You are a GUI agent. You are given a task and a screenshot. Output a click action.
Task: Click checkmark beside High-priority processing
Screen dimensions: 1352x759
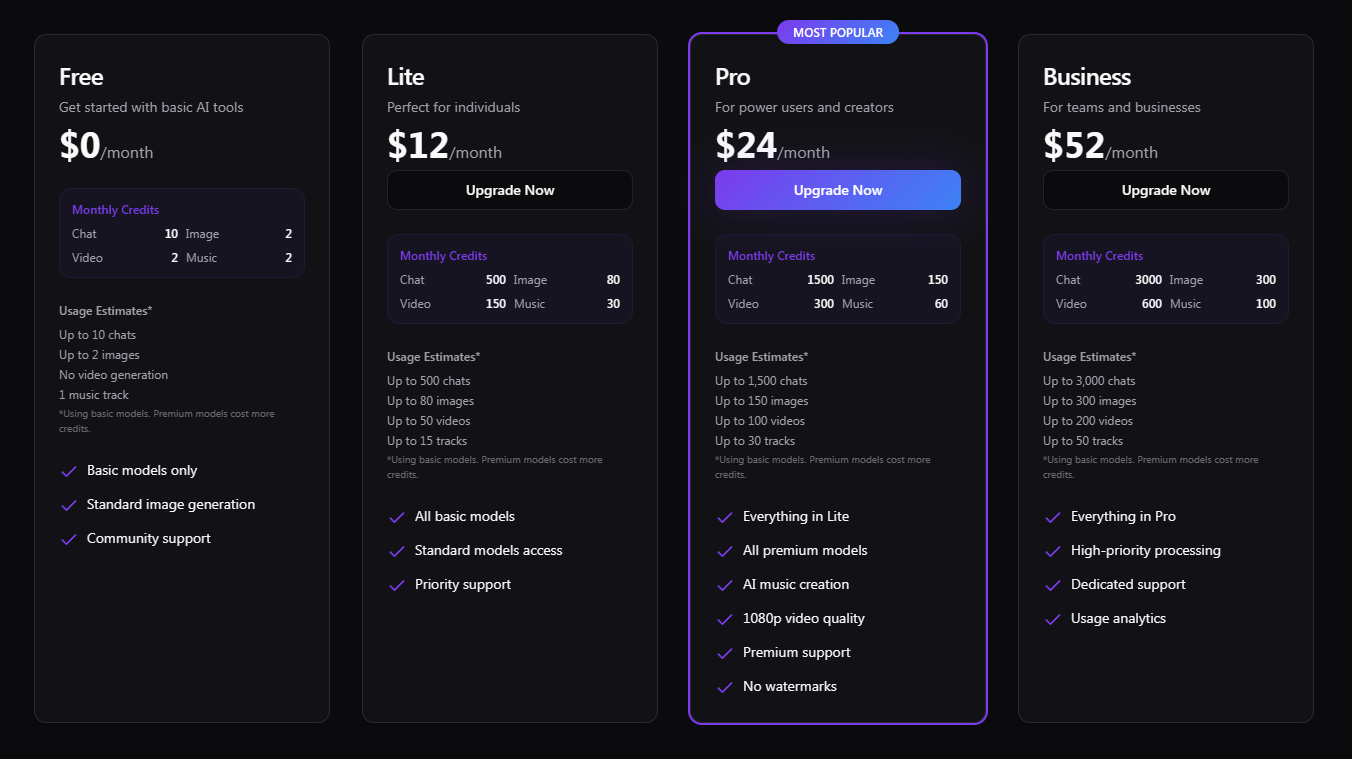click(x=1053, y=551)
